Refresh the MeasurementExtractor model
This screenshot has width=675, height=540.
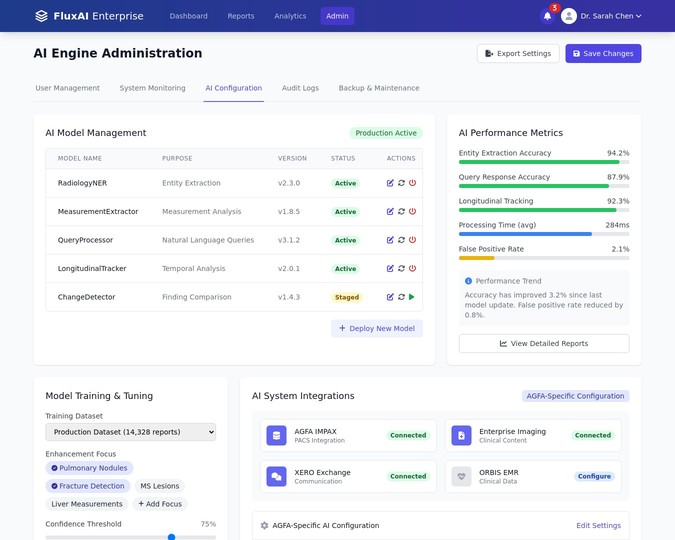[401, 211]
